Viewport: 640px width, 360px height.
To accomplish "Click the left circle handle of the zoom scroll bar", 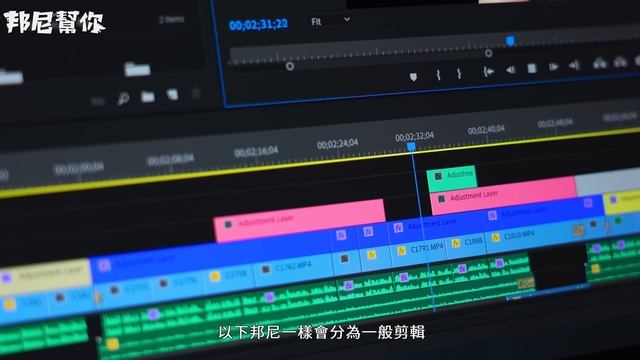I will click(x=289, y=66).
